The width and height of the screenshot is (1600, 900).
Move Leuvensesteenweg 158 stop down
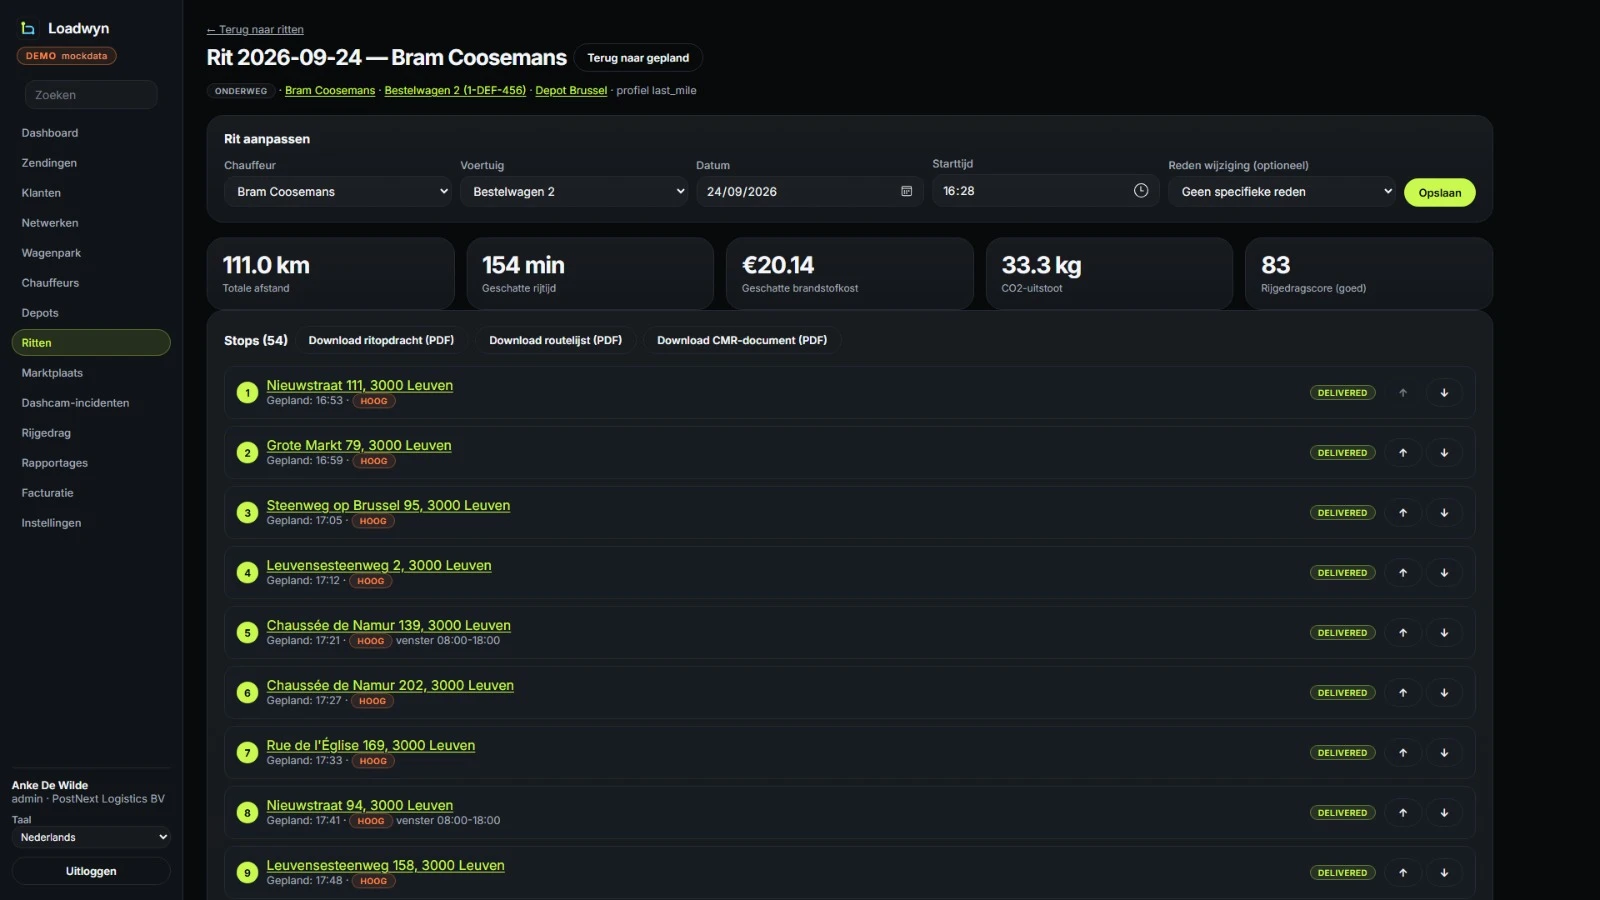pyautogui.click(x=1444, y=873)
